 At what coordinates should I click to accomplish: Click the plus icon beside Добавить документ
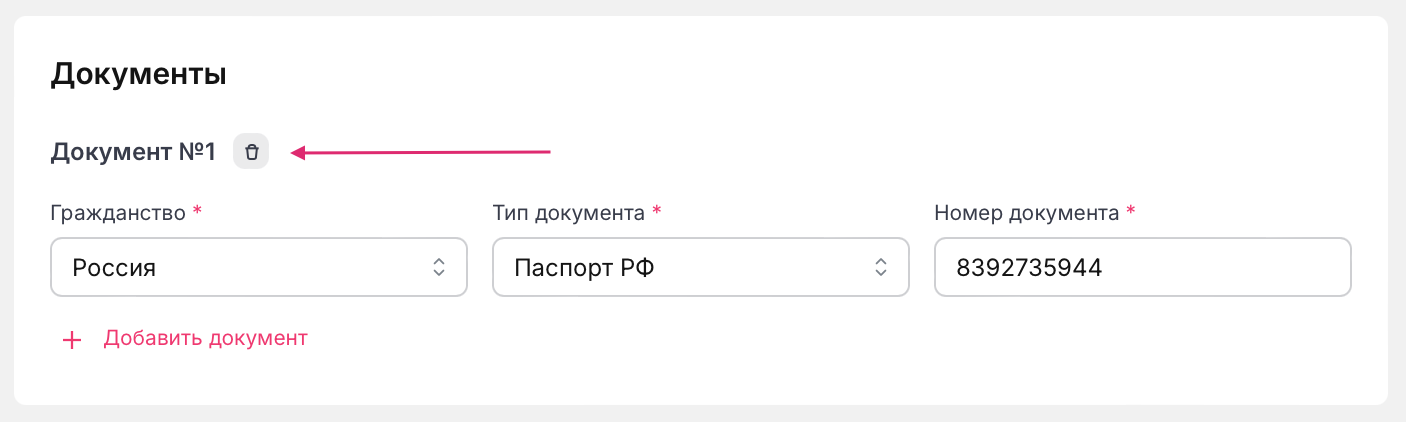[71, 340]
